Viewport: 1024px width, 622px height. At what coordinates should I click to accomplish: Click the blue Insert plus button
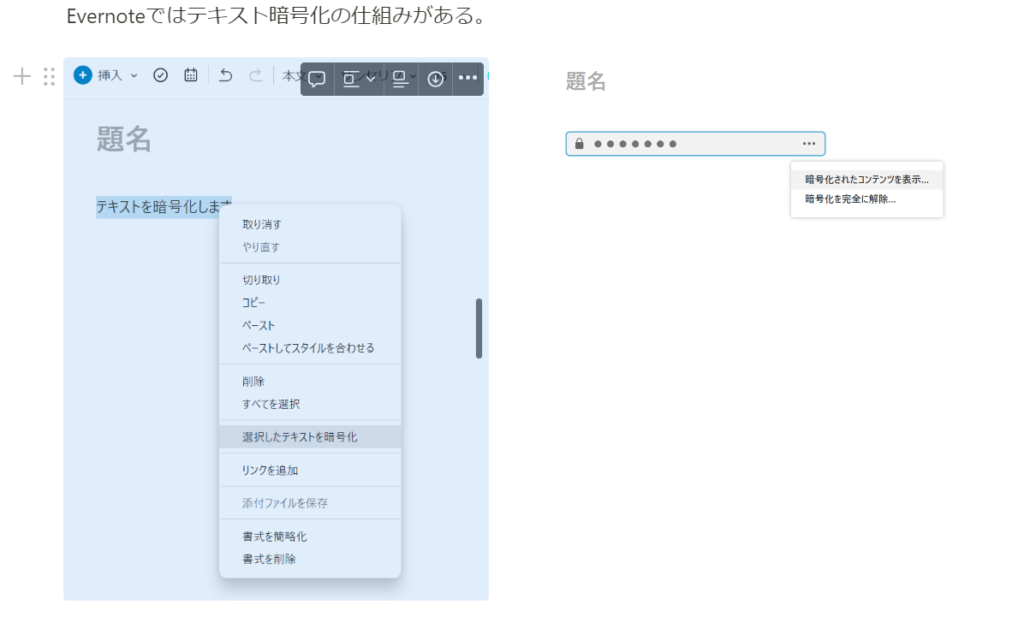click(x=82, y=75)
